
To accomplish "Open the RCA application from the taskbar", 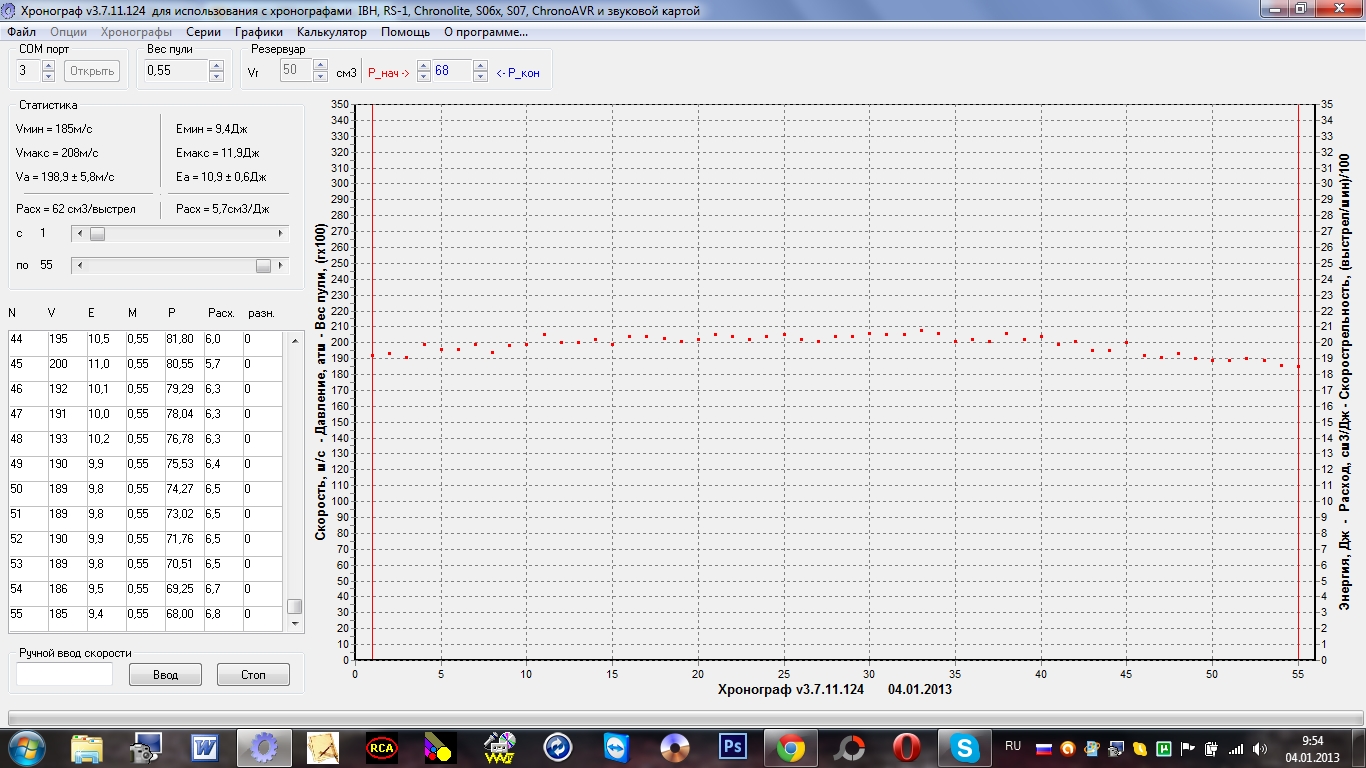I will point(382,748).
